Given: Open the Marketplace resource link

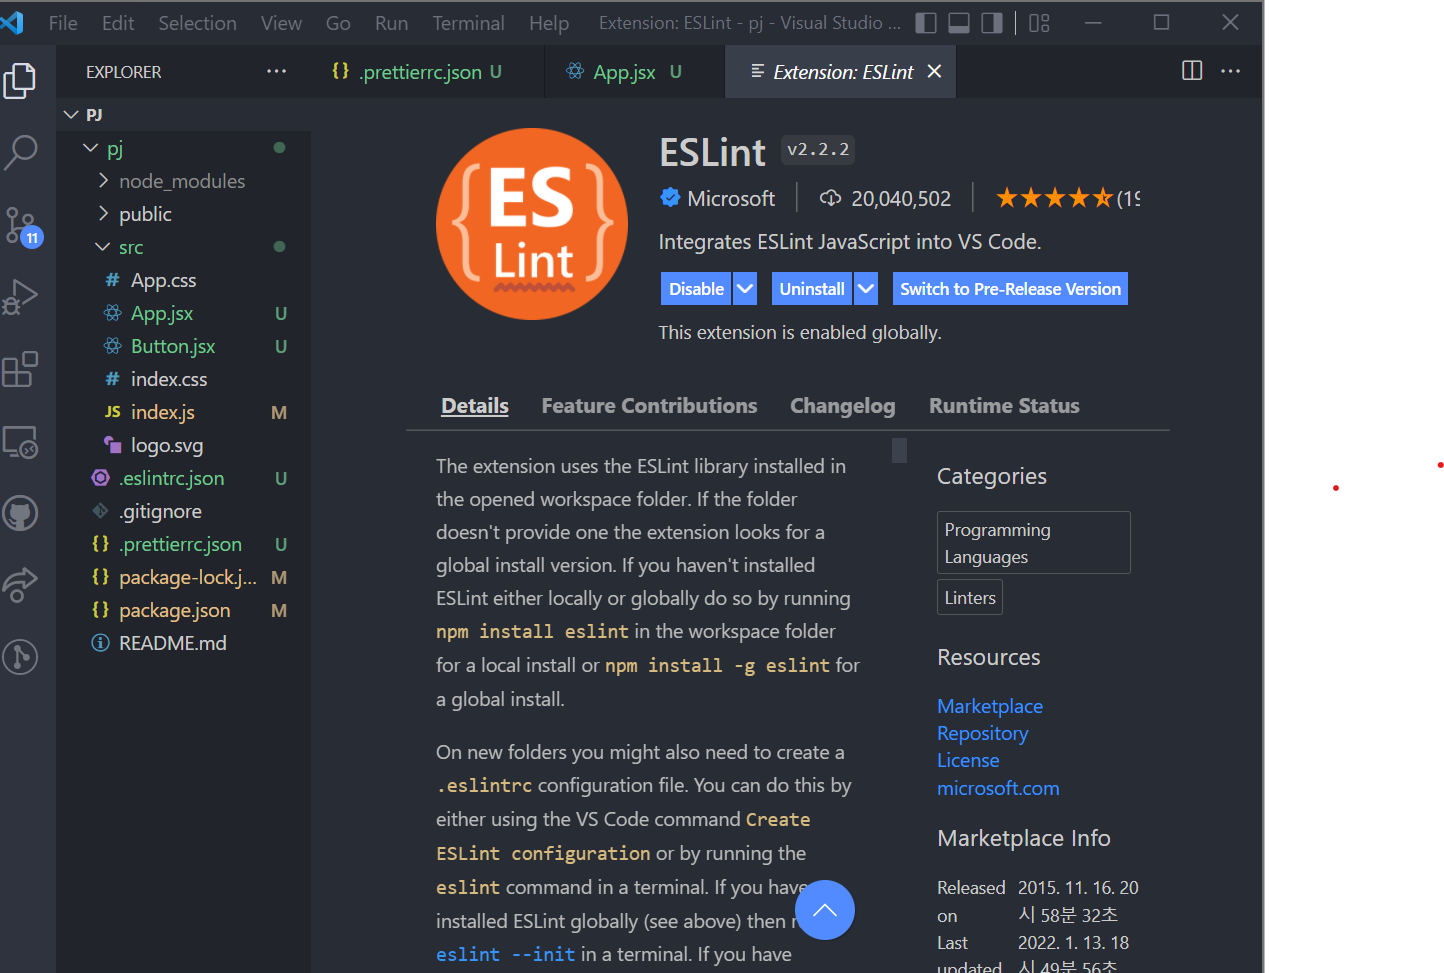Looking at the screenshot, I should (990, 706).
